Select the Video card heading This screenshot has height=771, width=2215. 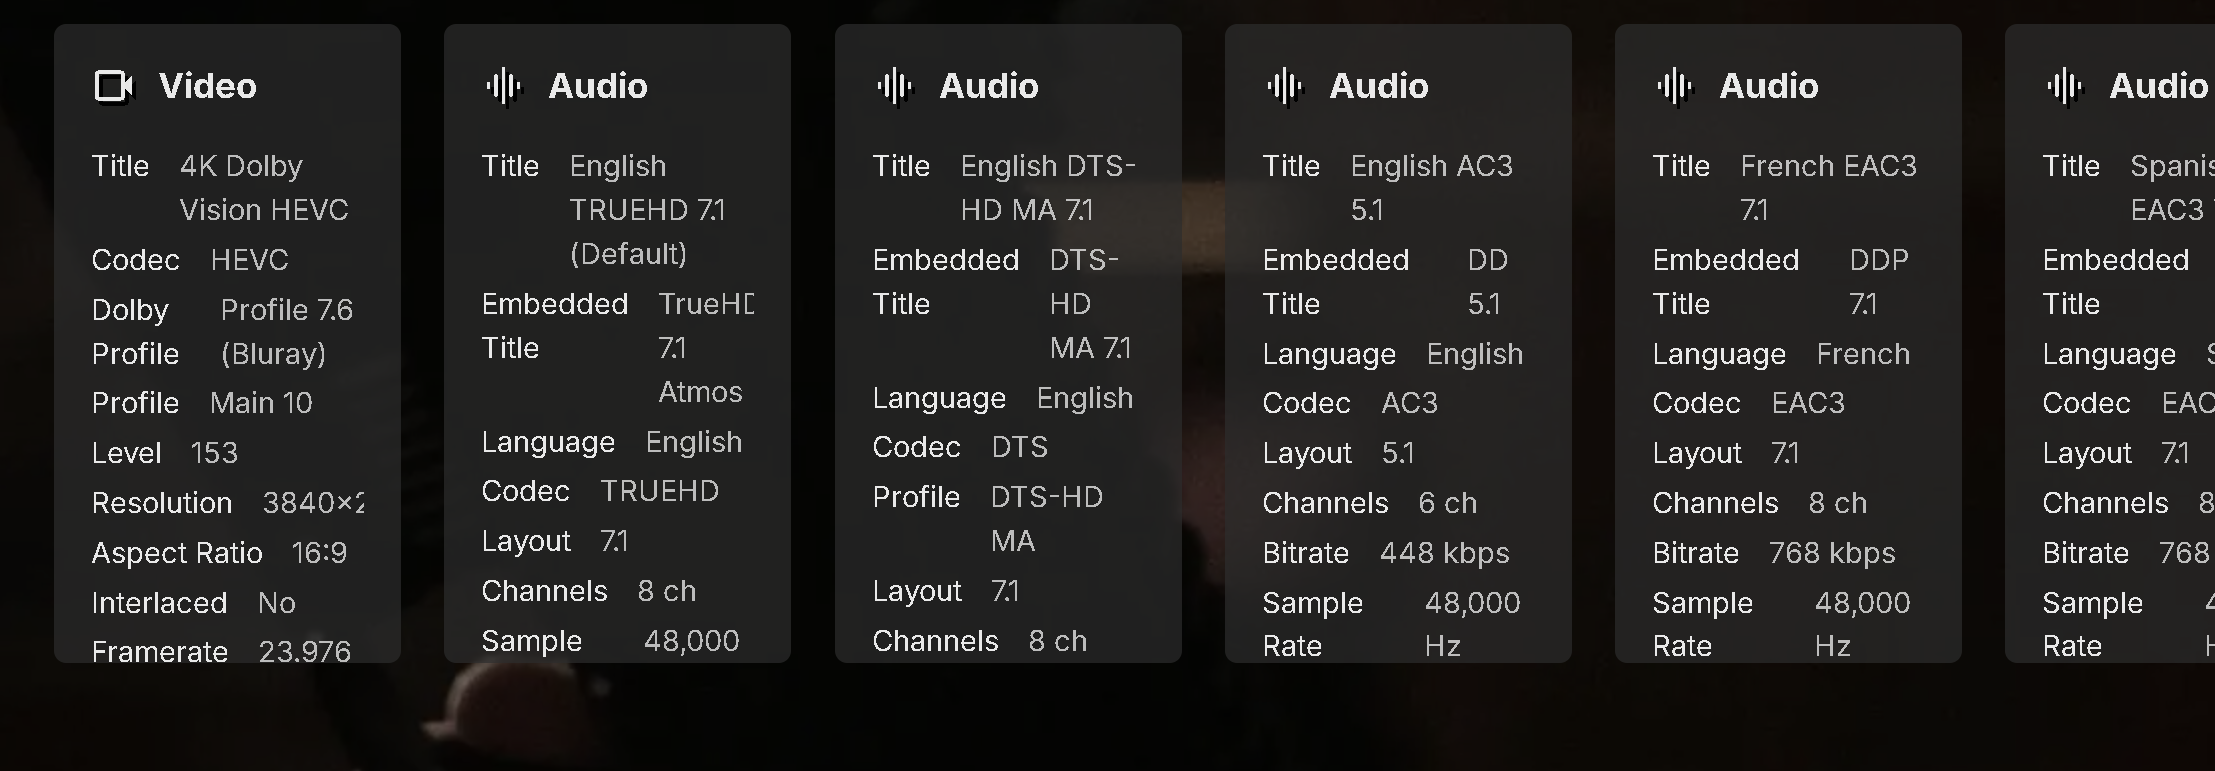(207, 87)
